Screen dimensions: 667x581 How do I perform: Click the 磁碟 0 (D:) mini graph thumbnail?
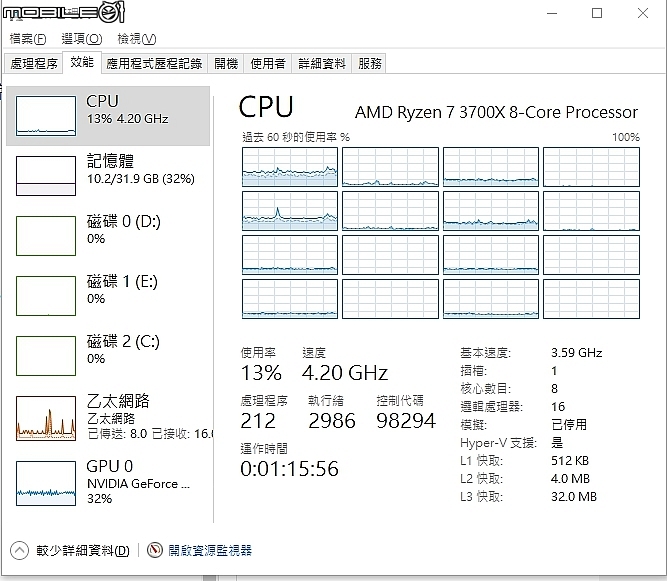point(46,236)
